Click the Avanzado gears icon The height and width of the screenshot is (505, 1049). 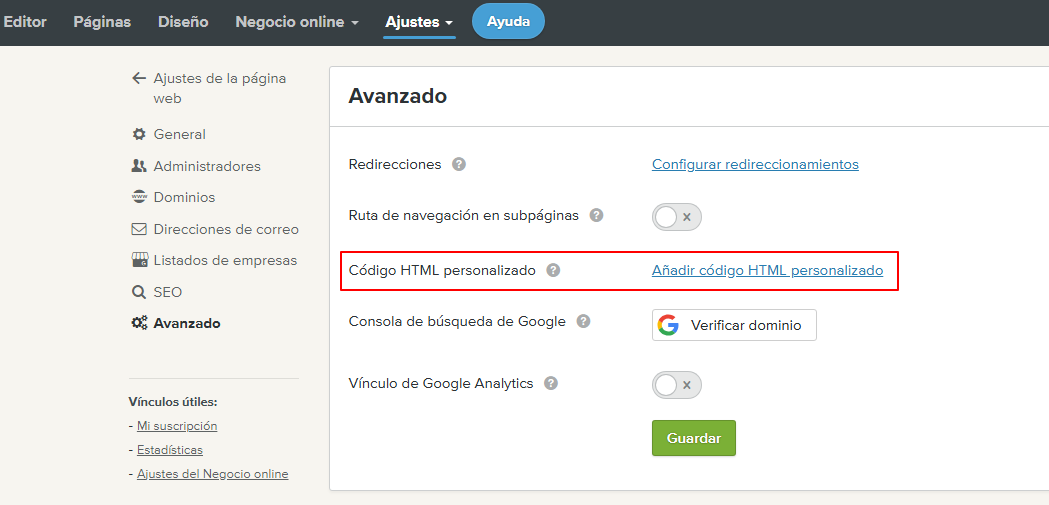pos(138,324)
